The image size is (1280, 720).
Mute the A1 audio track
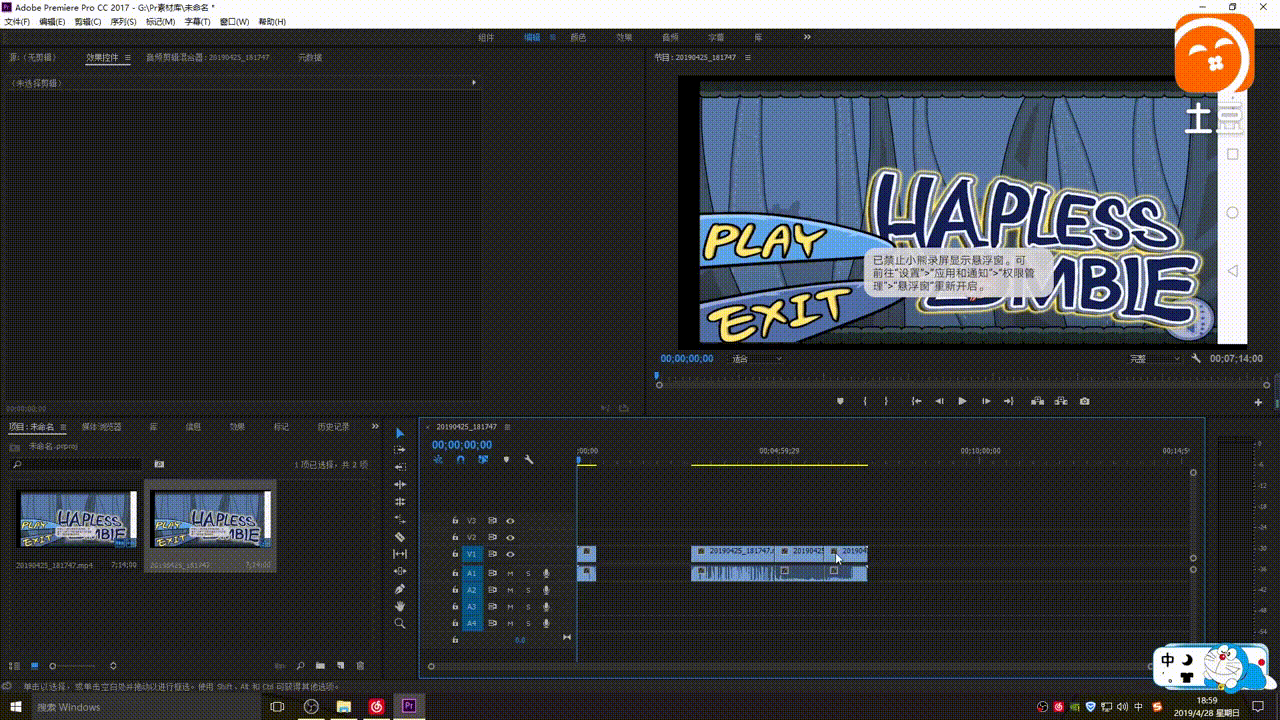coord(510,573)
